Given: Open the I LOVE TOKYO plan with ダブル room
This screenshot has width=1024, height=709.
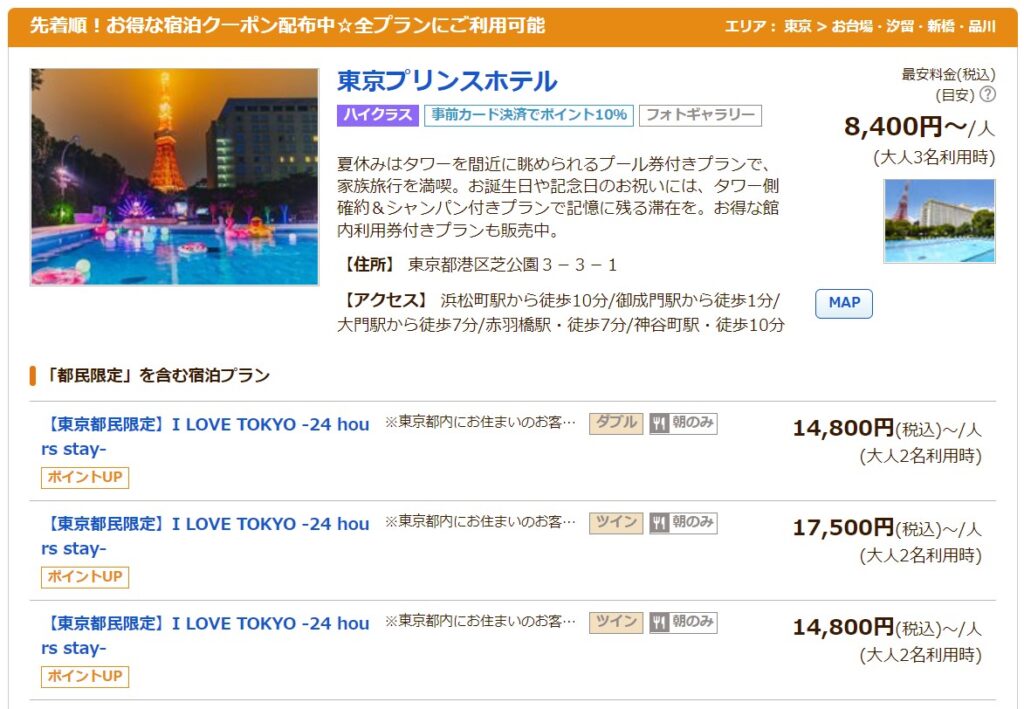Looking at the screenshot, I should pos(205,436).
